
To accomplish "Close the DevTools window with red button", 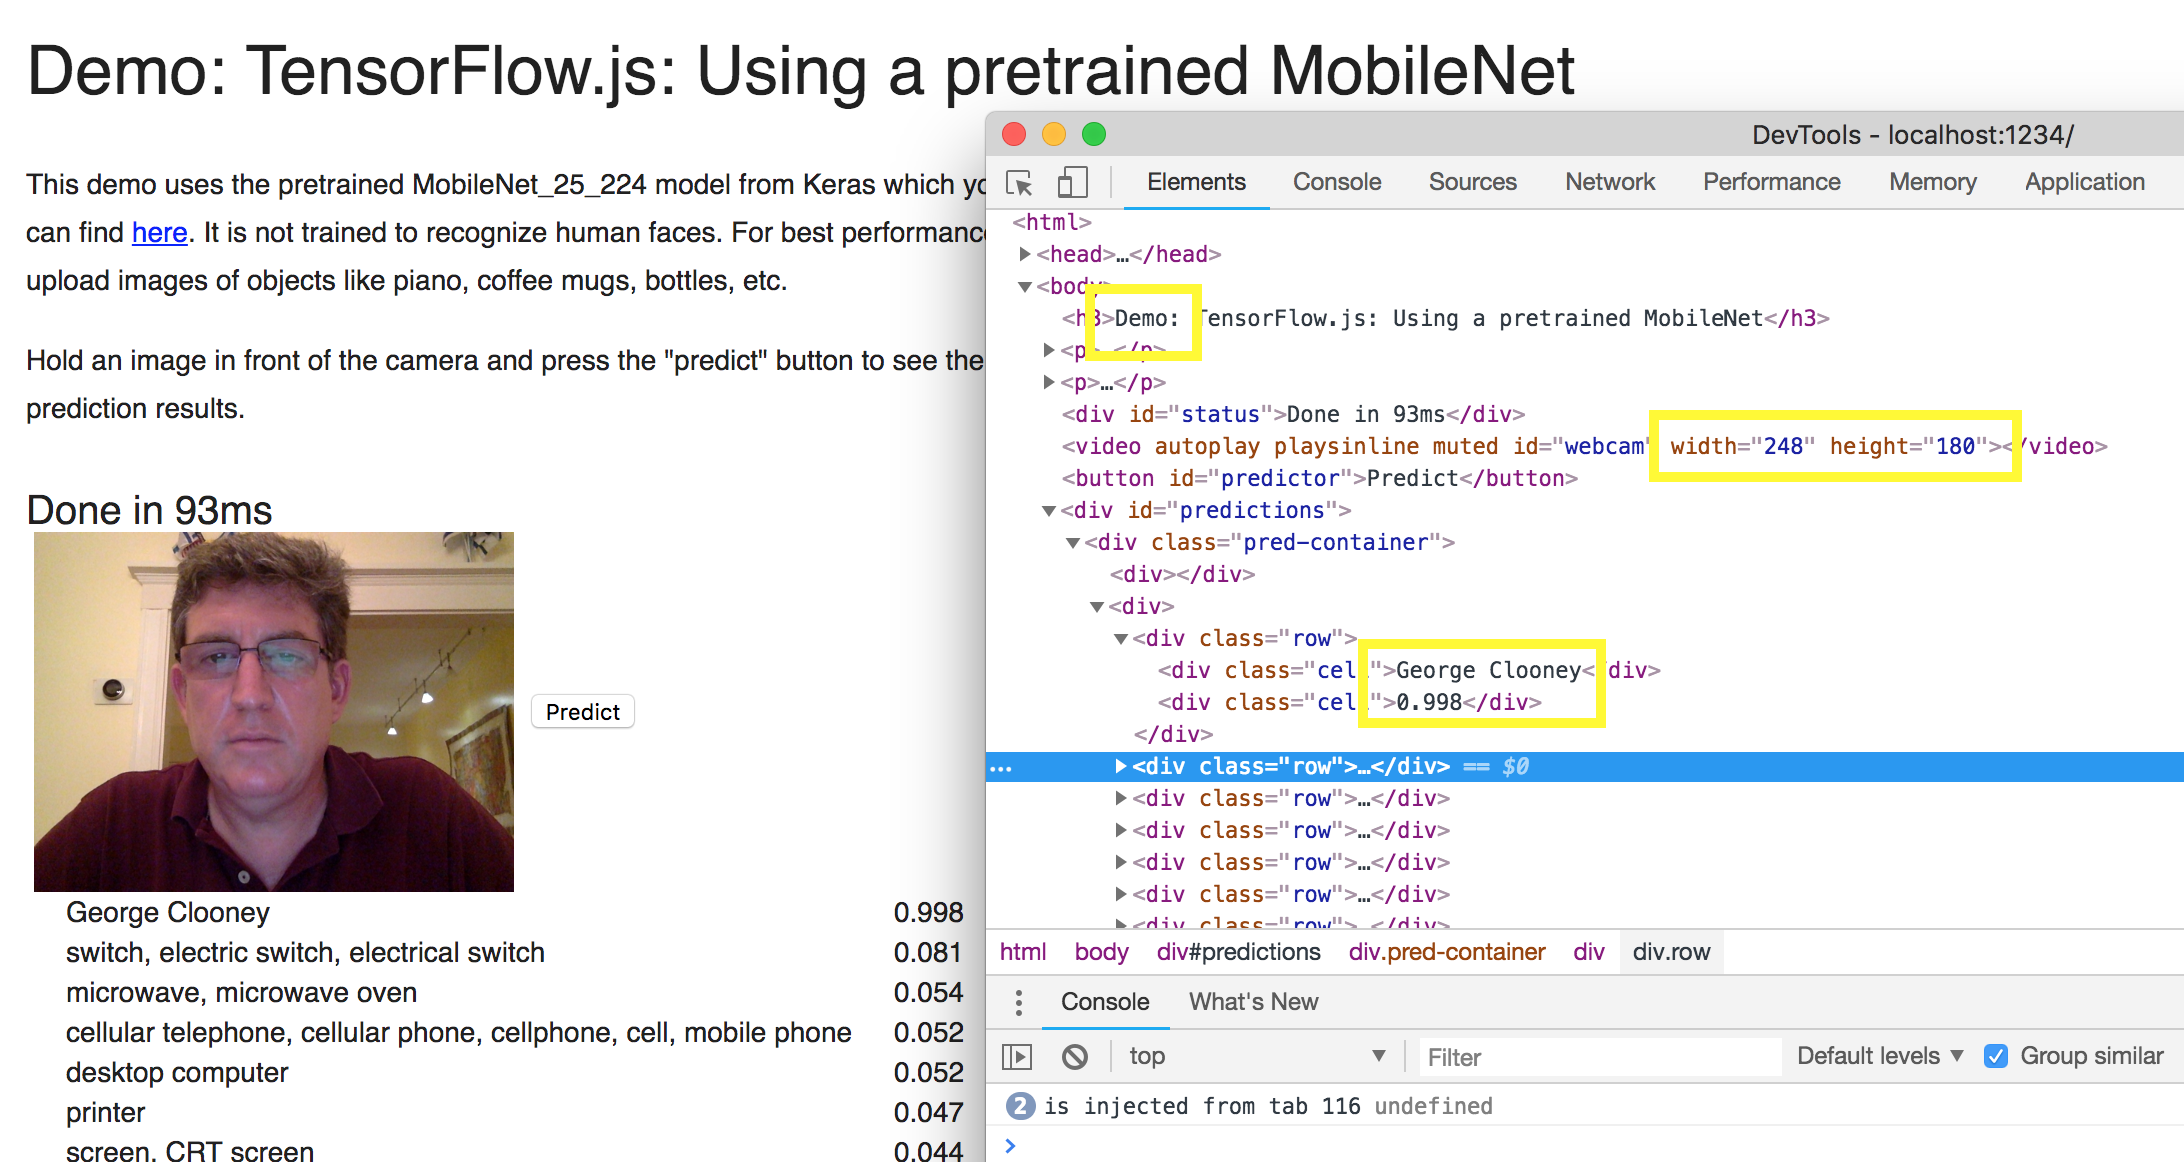I will click(1014, 134).
